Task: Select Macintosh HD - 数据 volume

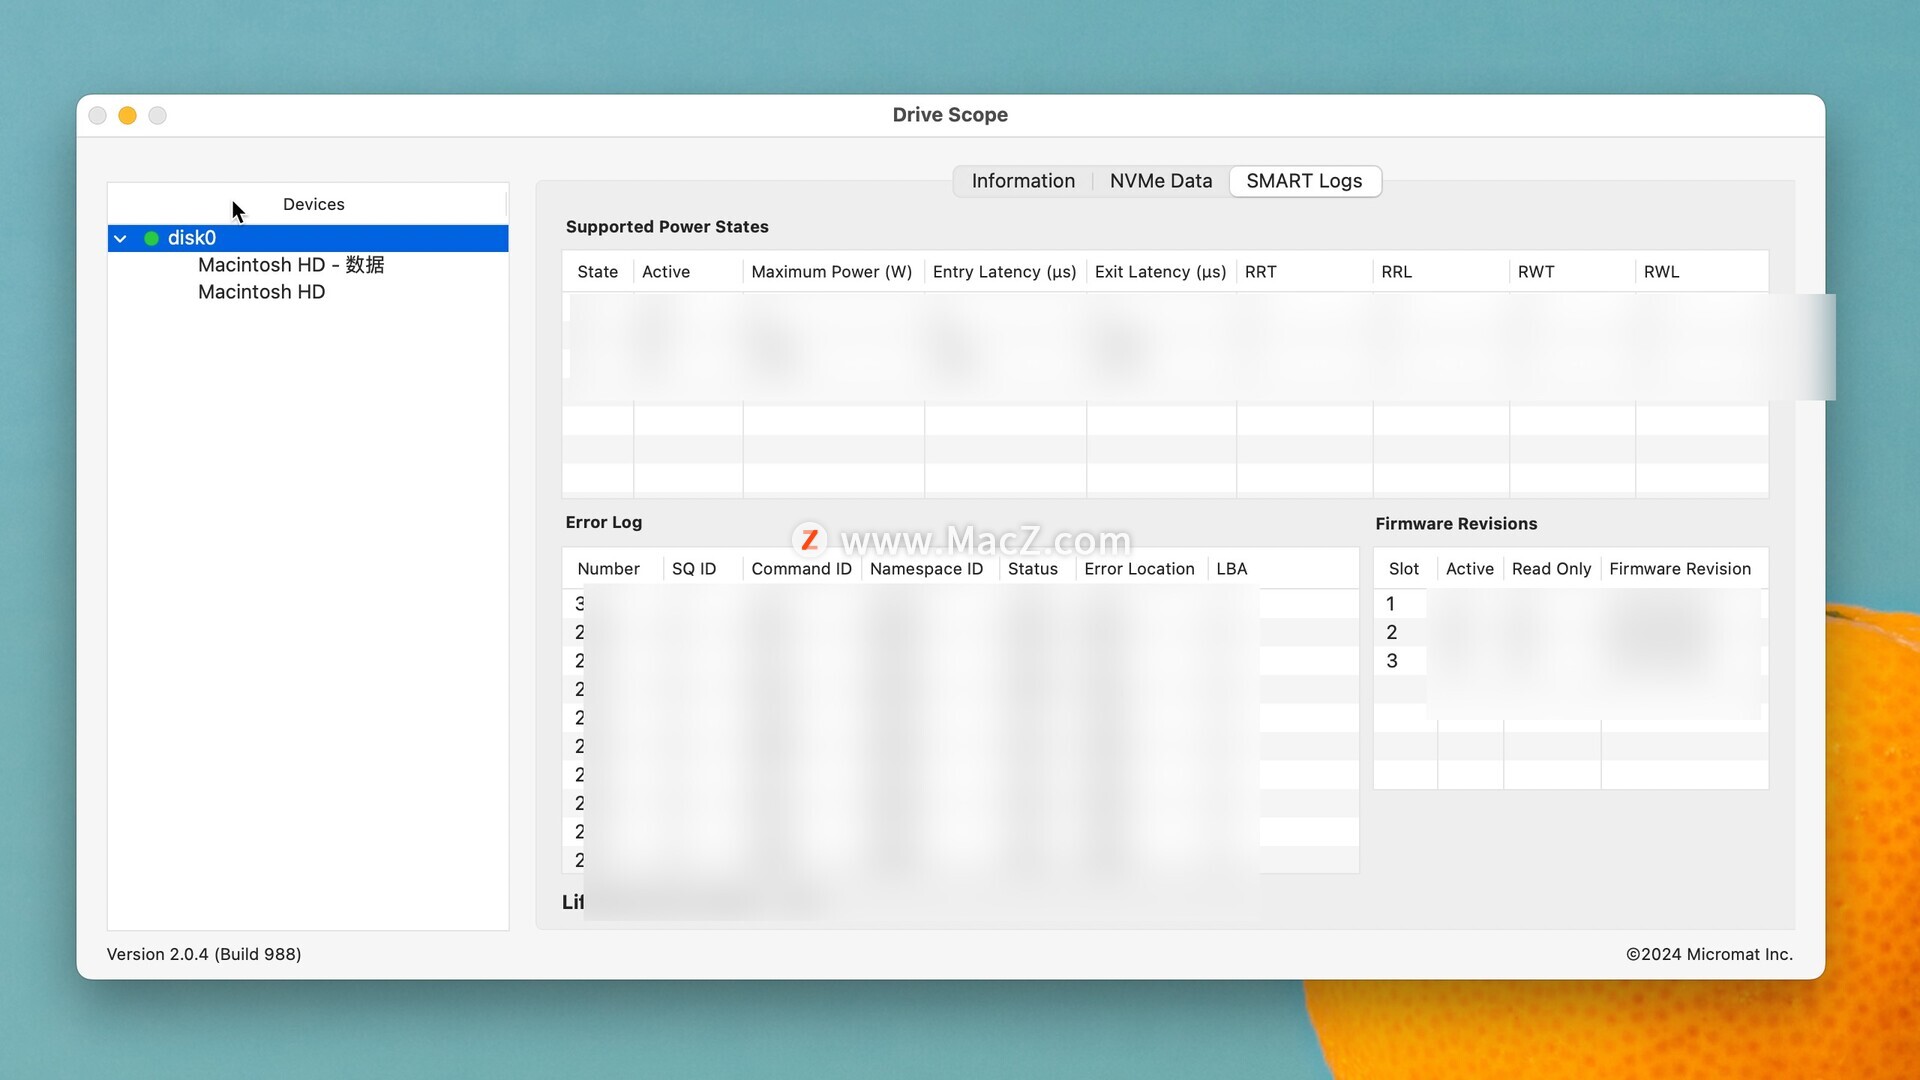Action: click(290, 265)
